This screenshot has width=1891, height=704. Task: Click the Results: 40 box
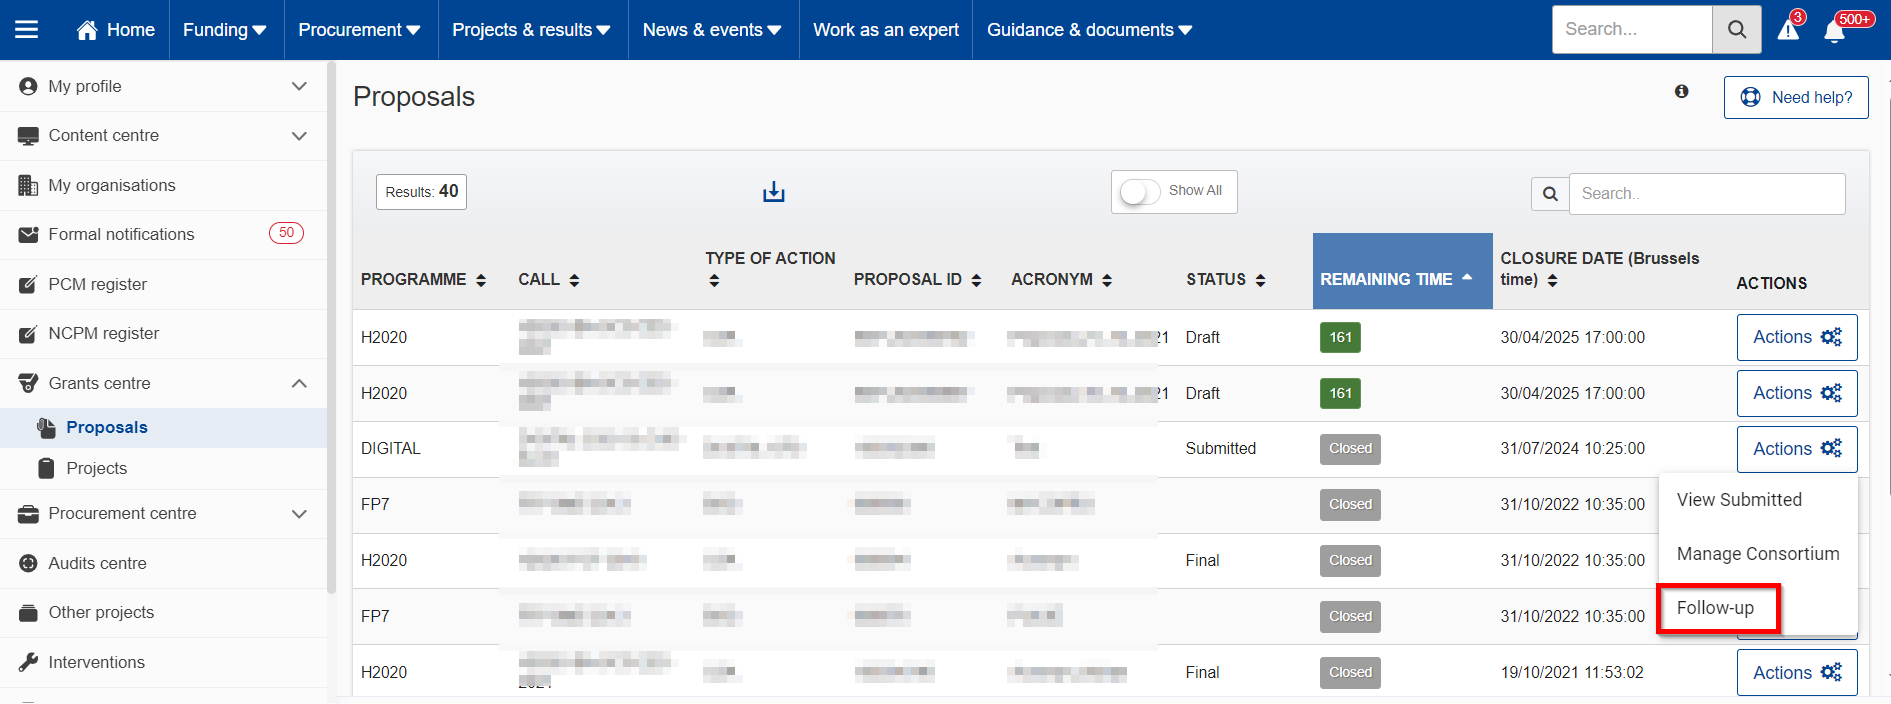[x=421, y=192]
